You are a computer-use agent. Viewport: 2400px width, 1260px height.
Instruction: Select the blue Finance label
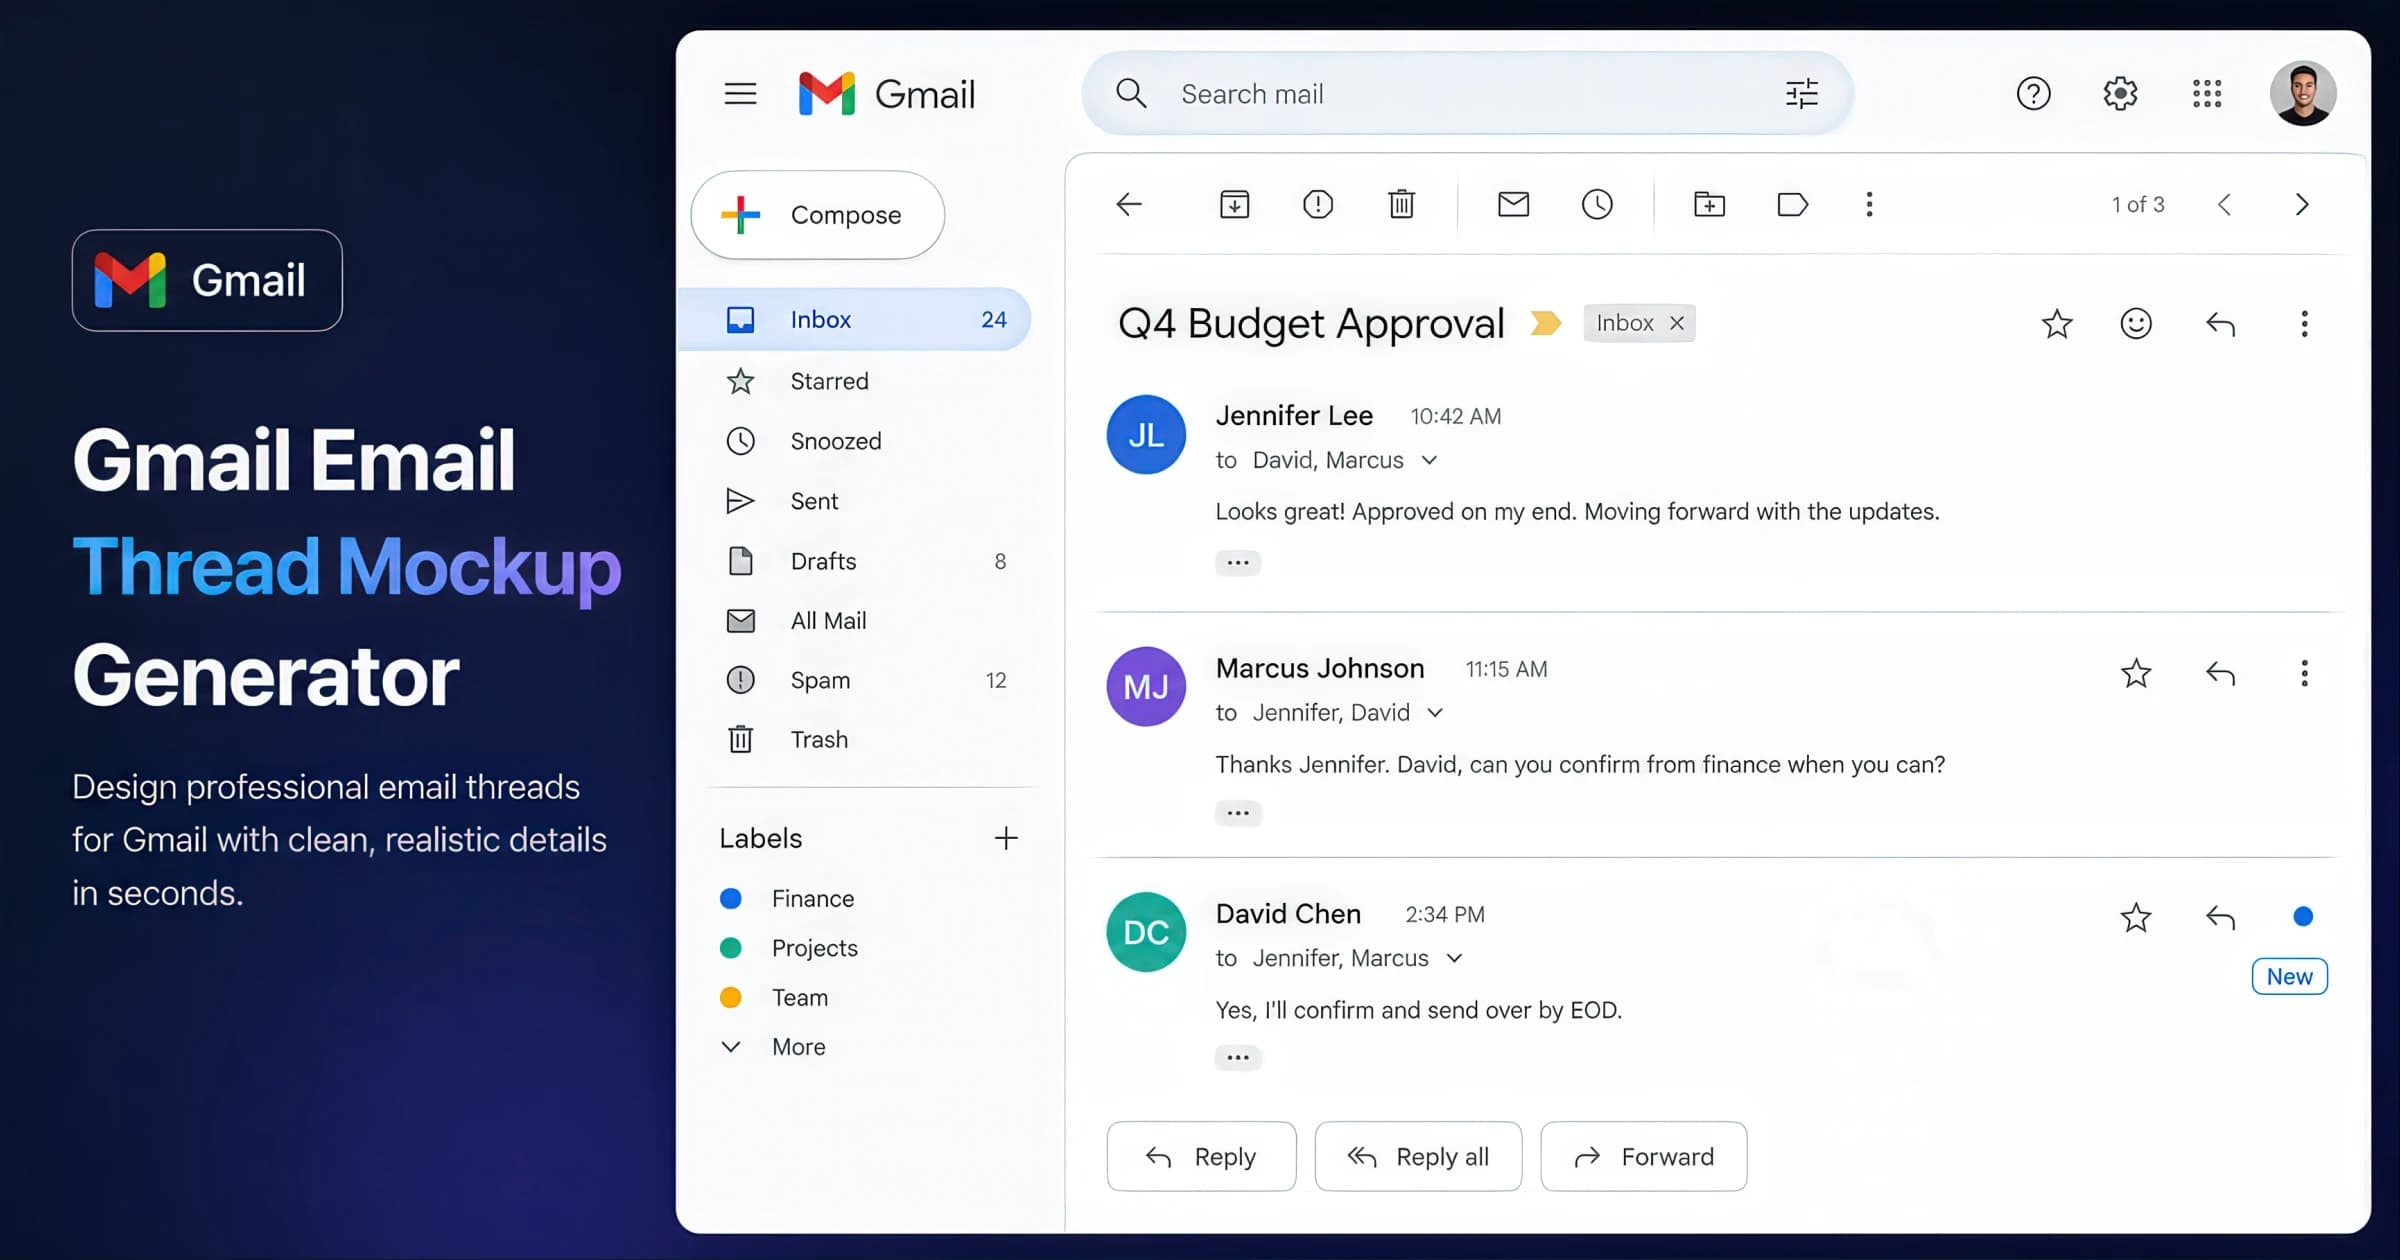pos(787,899)
